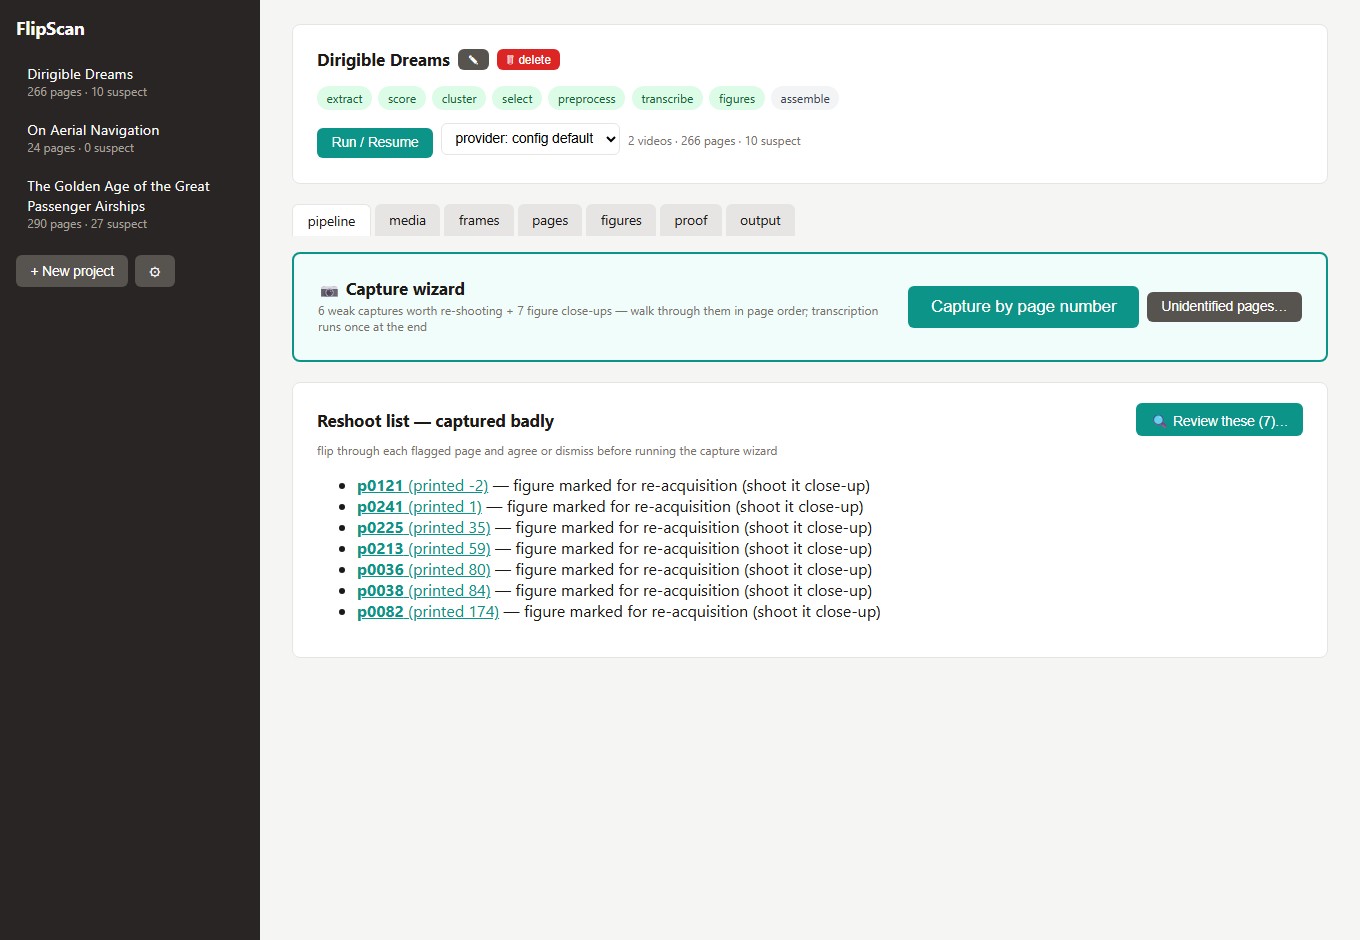This screenshot has width=1360, height=940.
Task: Open page link p0082 (printed 174)
Action: click(428, 611)
